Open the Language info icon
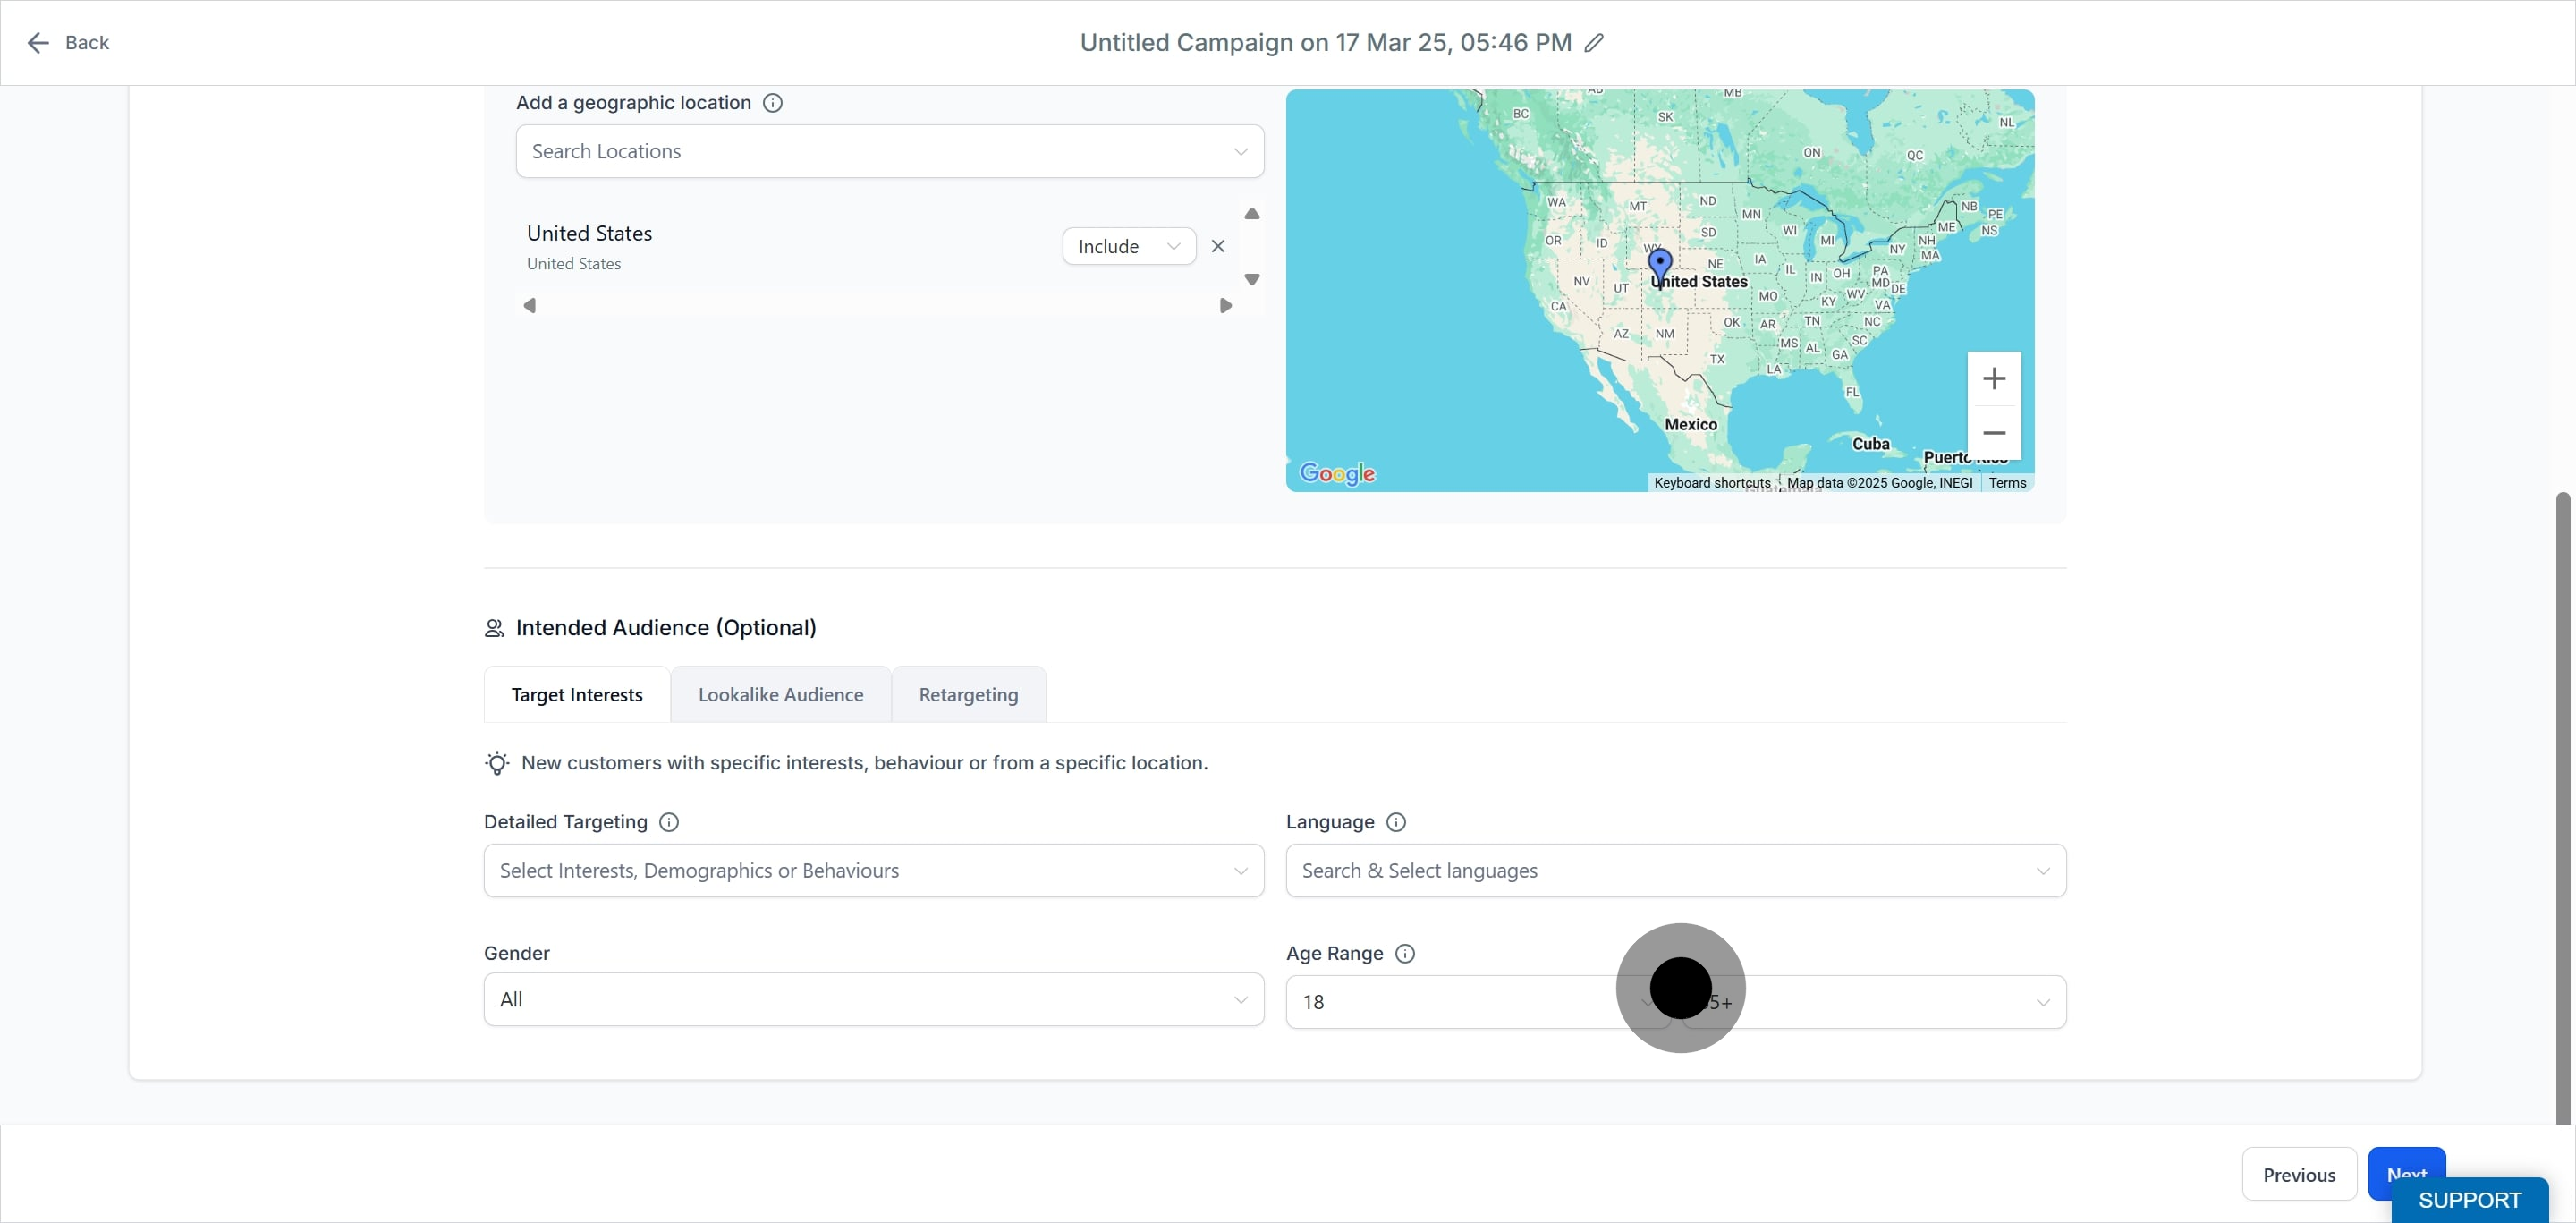Viewport: 2576px width, 1223px height. (1396, 822)
